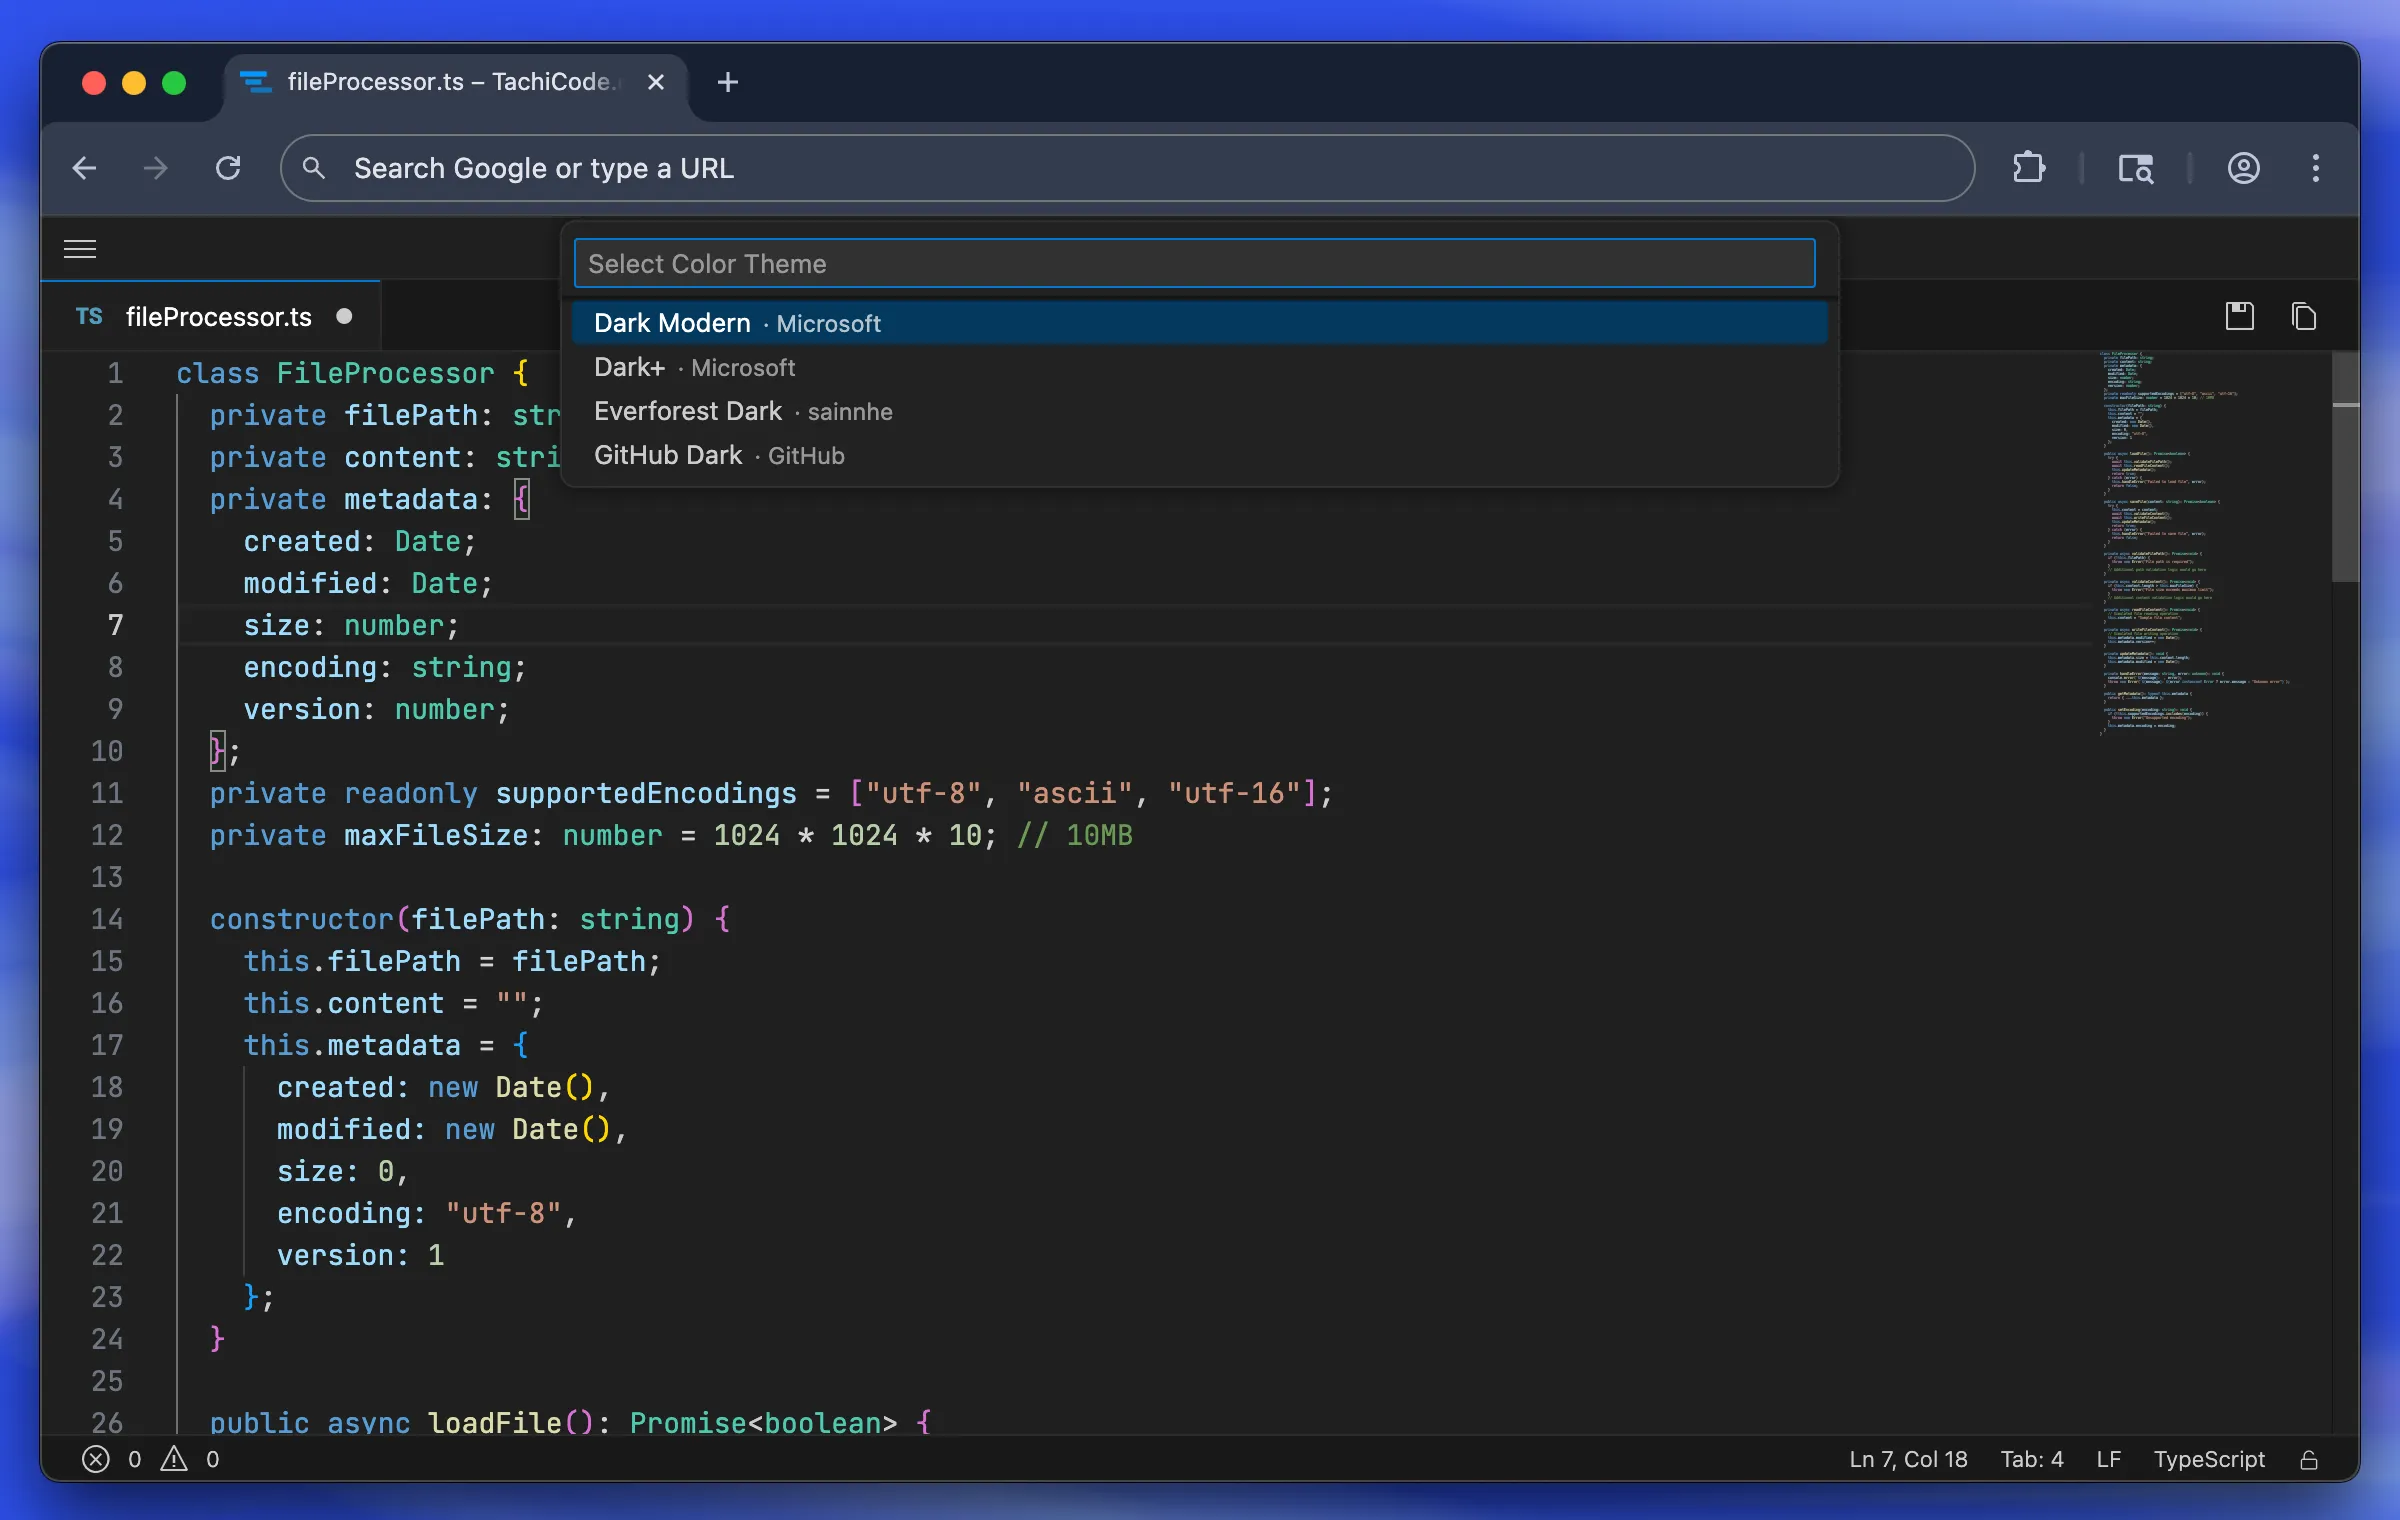
Task: Change the Tab: 4 indentation setting
Action: 2031,1459
